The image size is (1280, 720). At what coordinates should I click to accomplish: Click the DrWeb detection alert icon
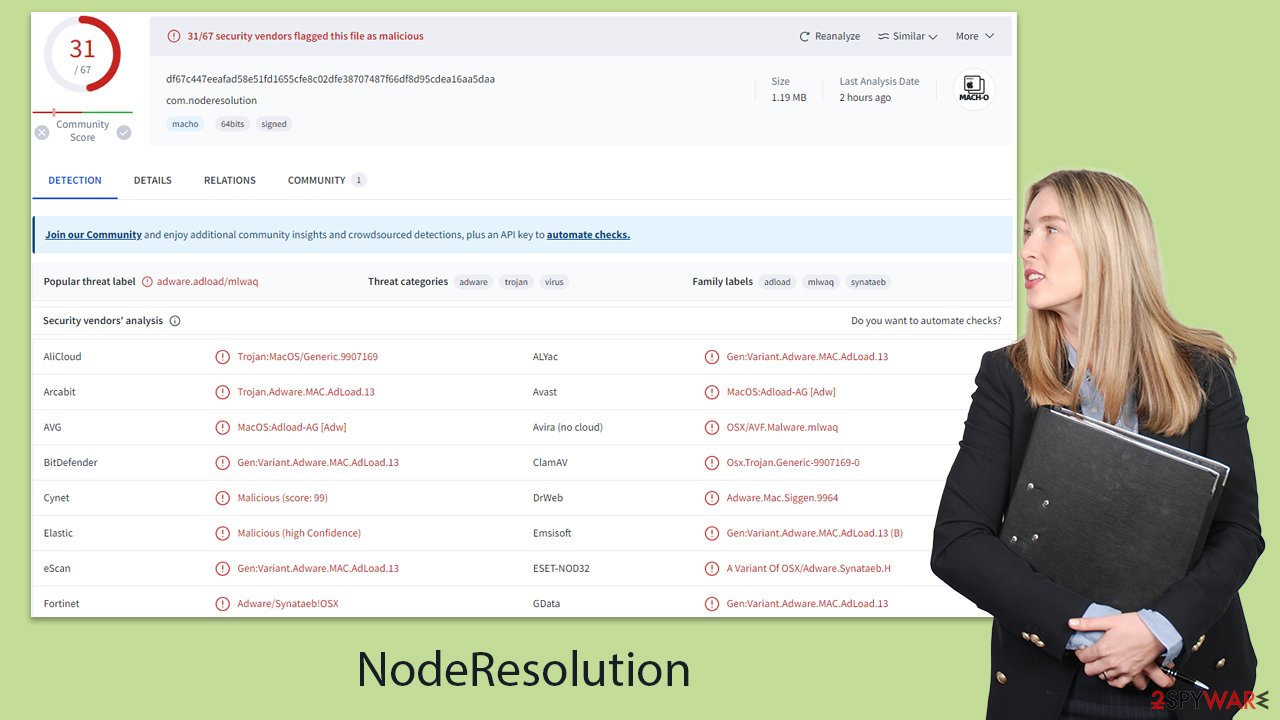pyautogui.click(x=712, y=498)
